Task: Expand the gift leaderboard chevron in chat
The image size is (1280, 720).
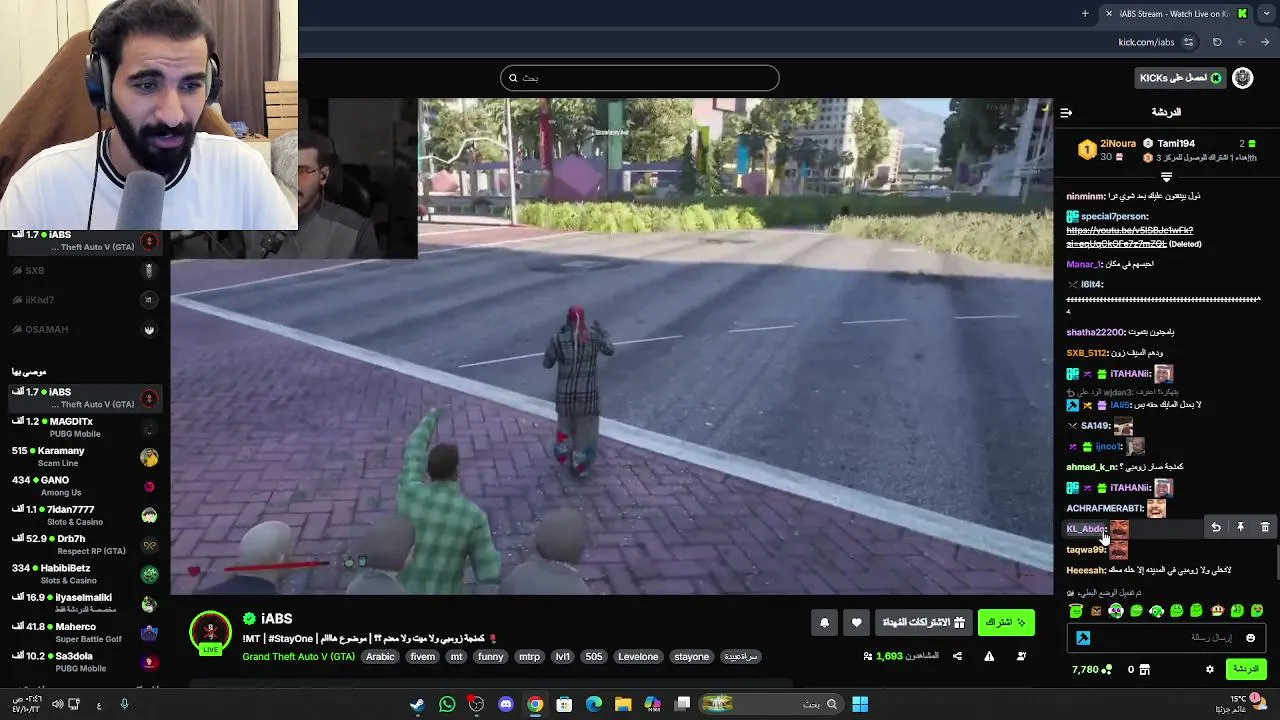Action: [1166, 177]
